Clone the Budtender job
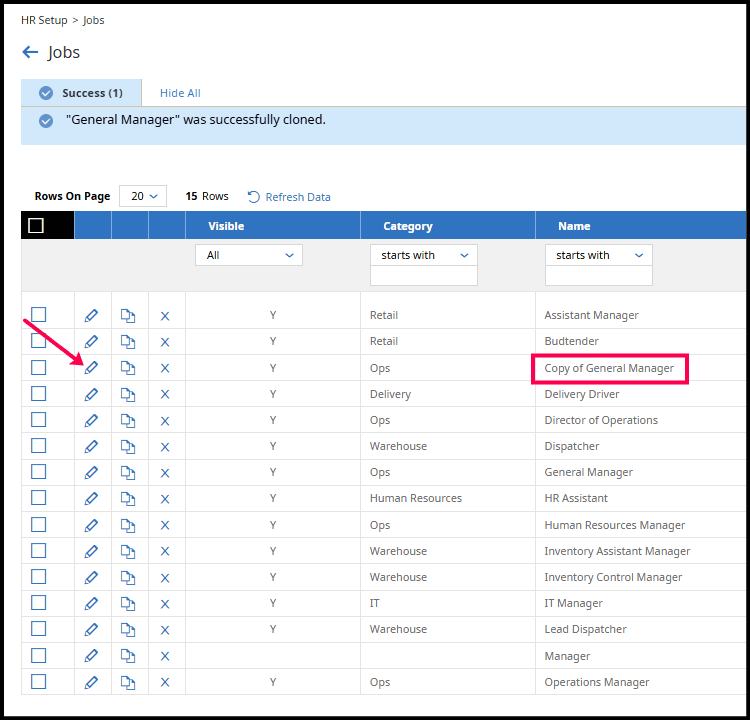 [128, 342]
